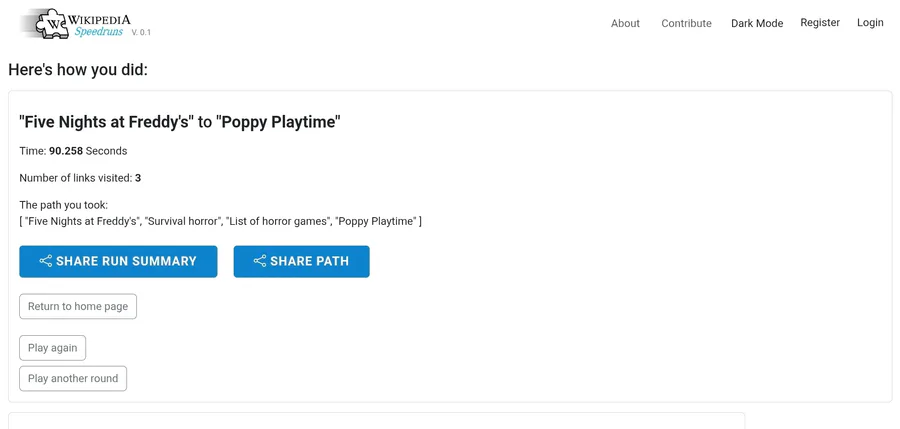Click Return to home page button

tap(78, 307)
